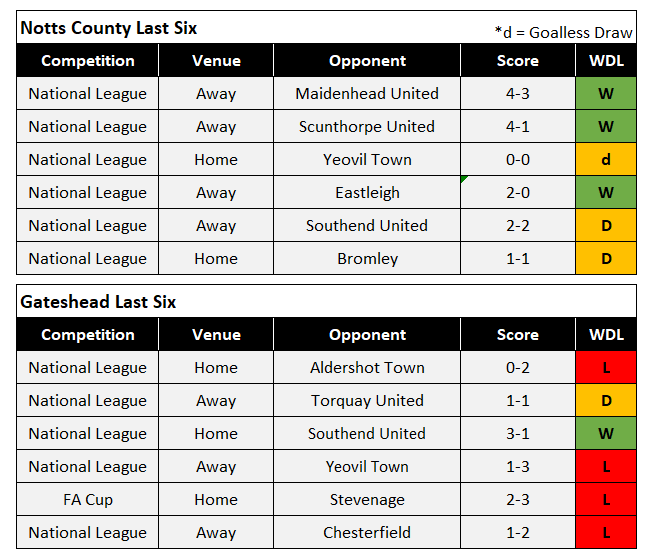
Task: Select the "Gateshead Last Six" title cell
Action: 98,302
